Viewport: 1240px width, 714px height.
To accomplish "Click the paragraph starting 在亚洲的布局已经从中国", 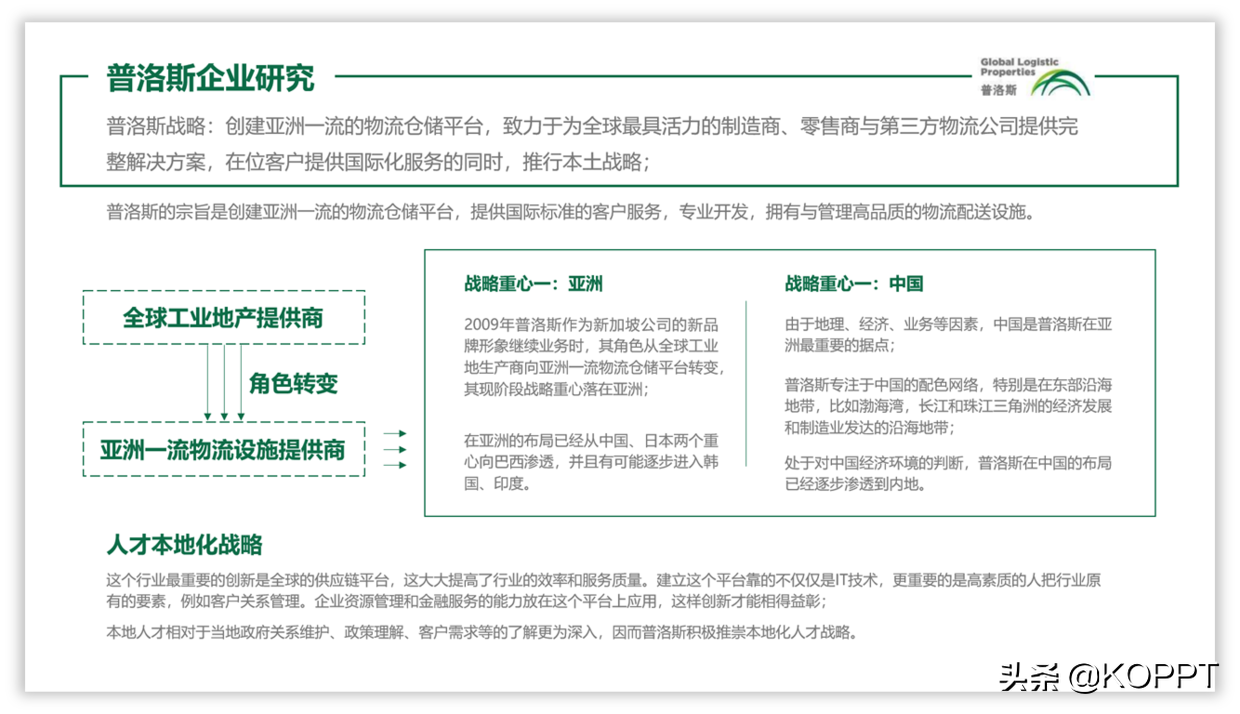I will point(591,462).
